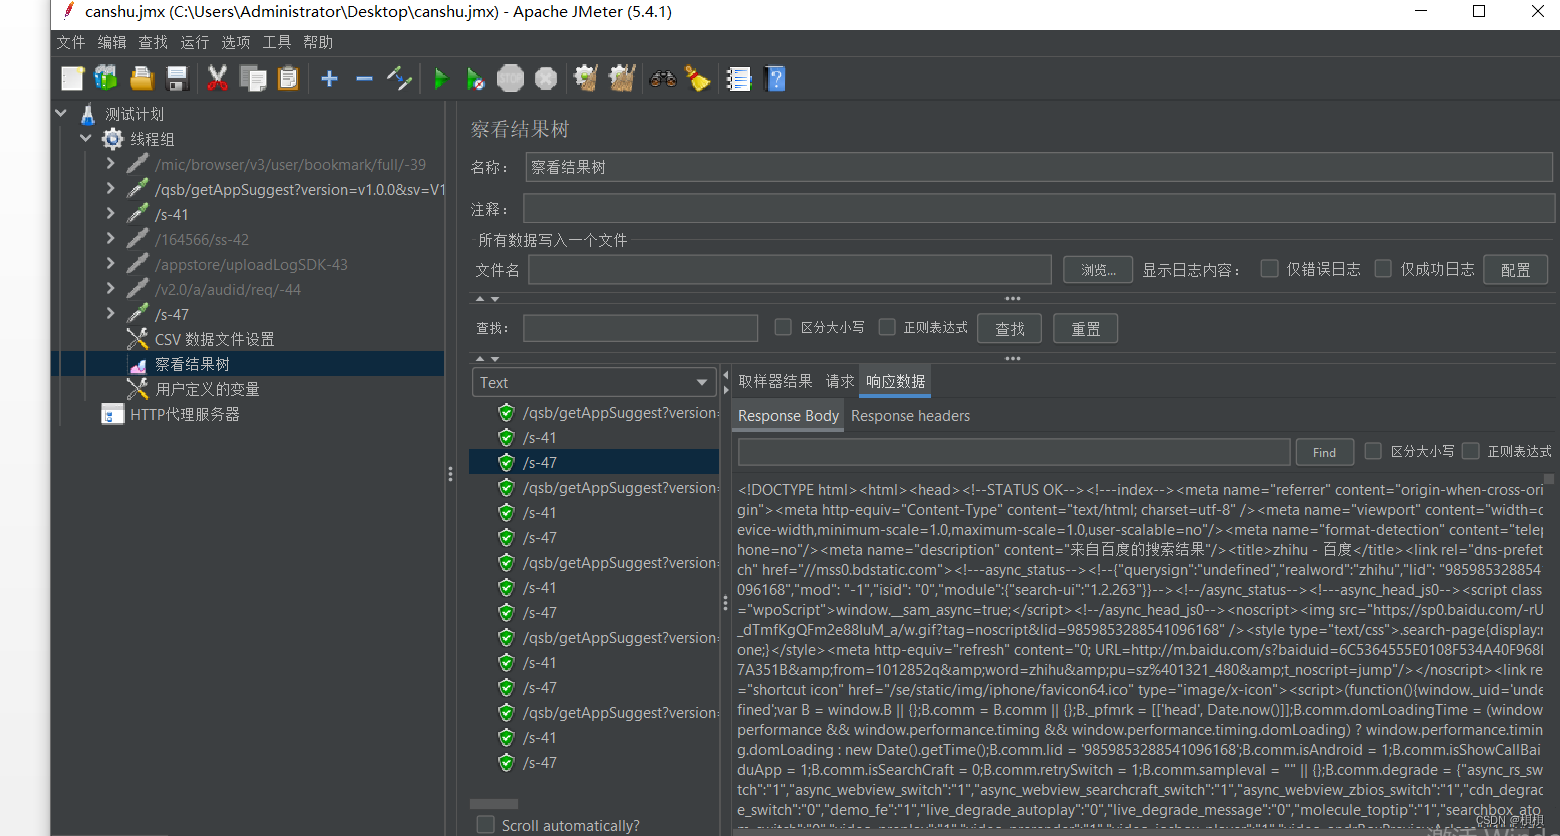This screenshot has width=1560, height=836.
Task: Click the Clear results broom-gear icon
Action: click(x=586, y=78)
